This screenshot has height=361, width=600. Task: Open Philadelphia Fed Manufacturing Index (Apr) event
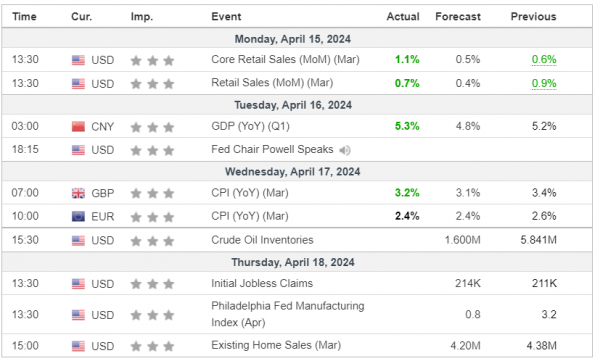(x=288, y=314)
